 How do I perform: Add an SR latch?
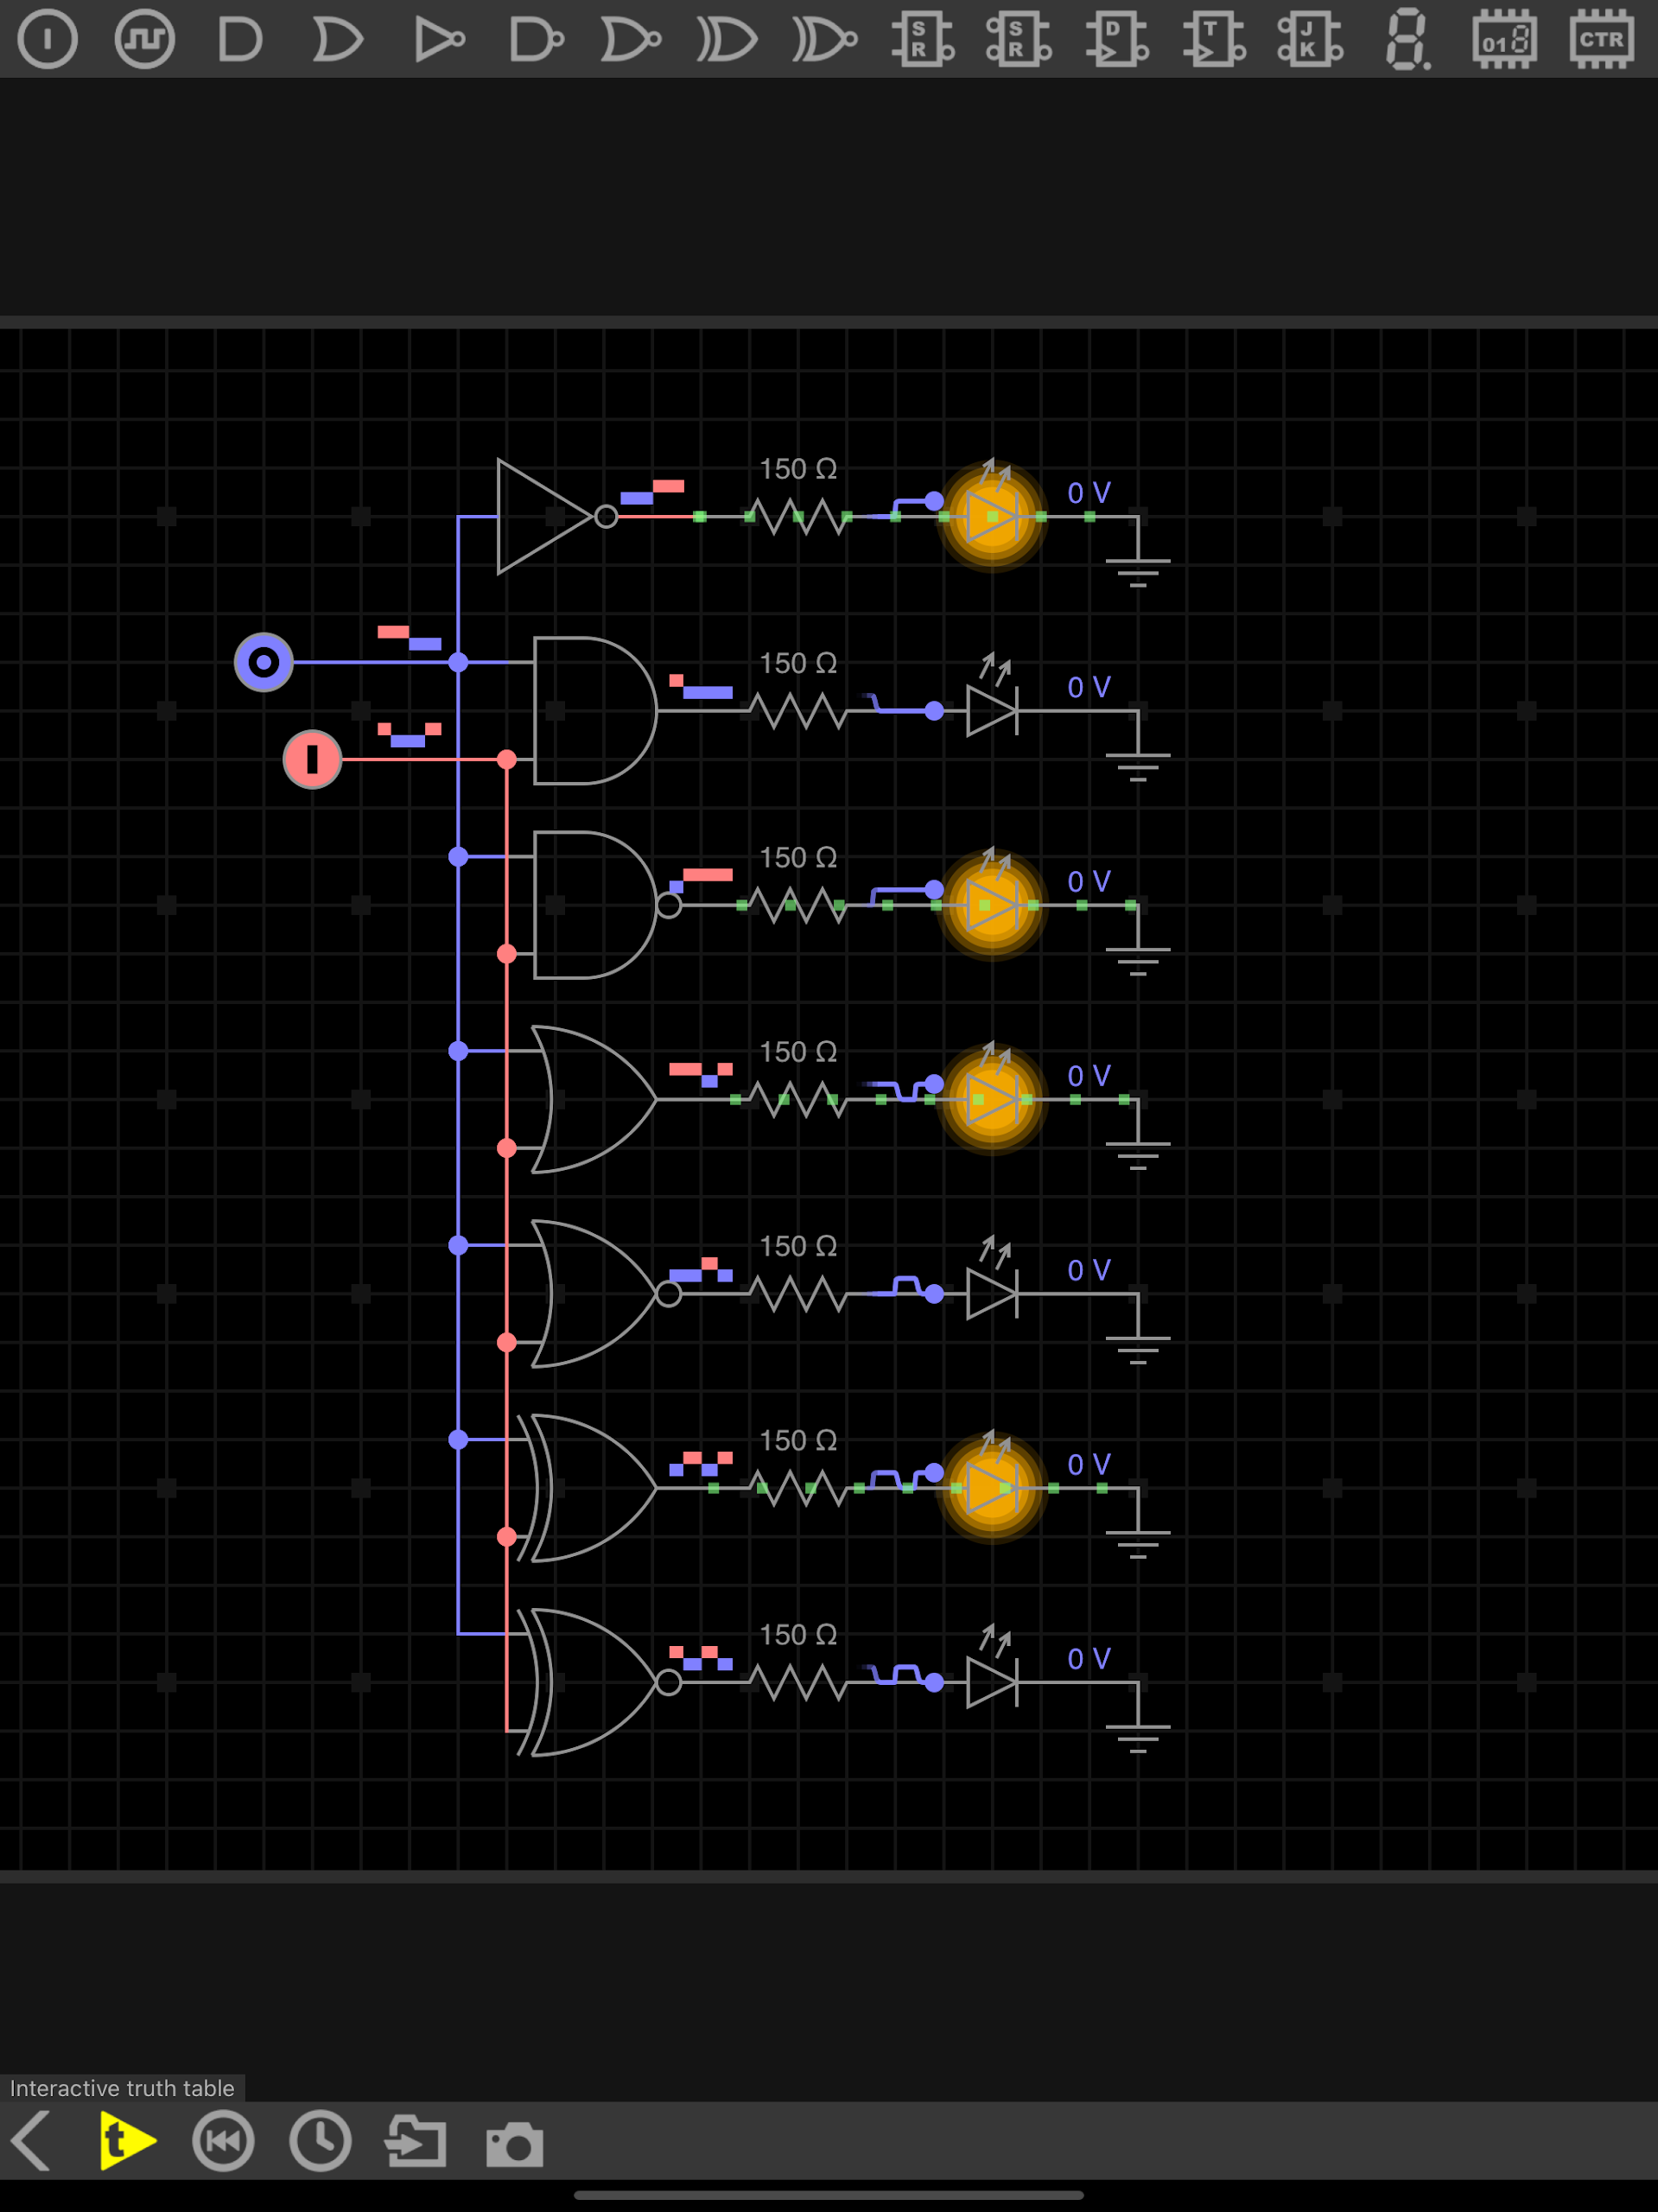[x=922, y=41]
